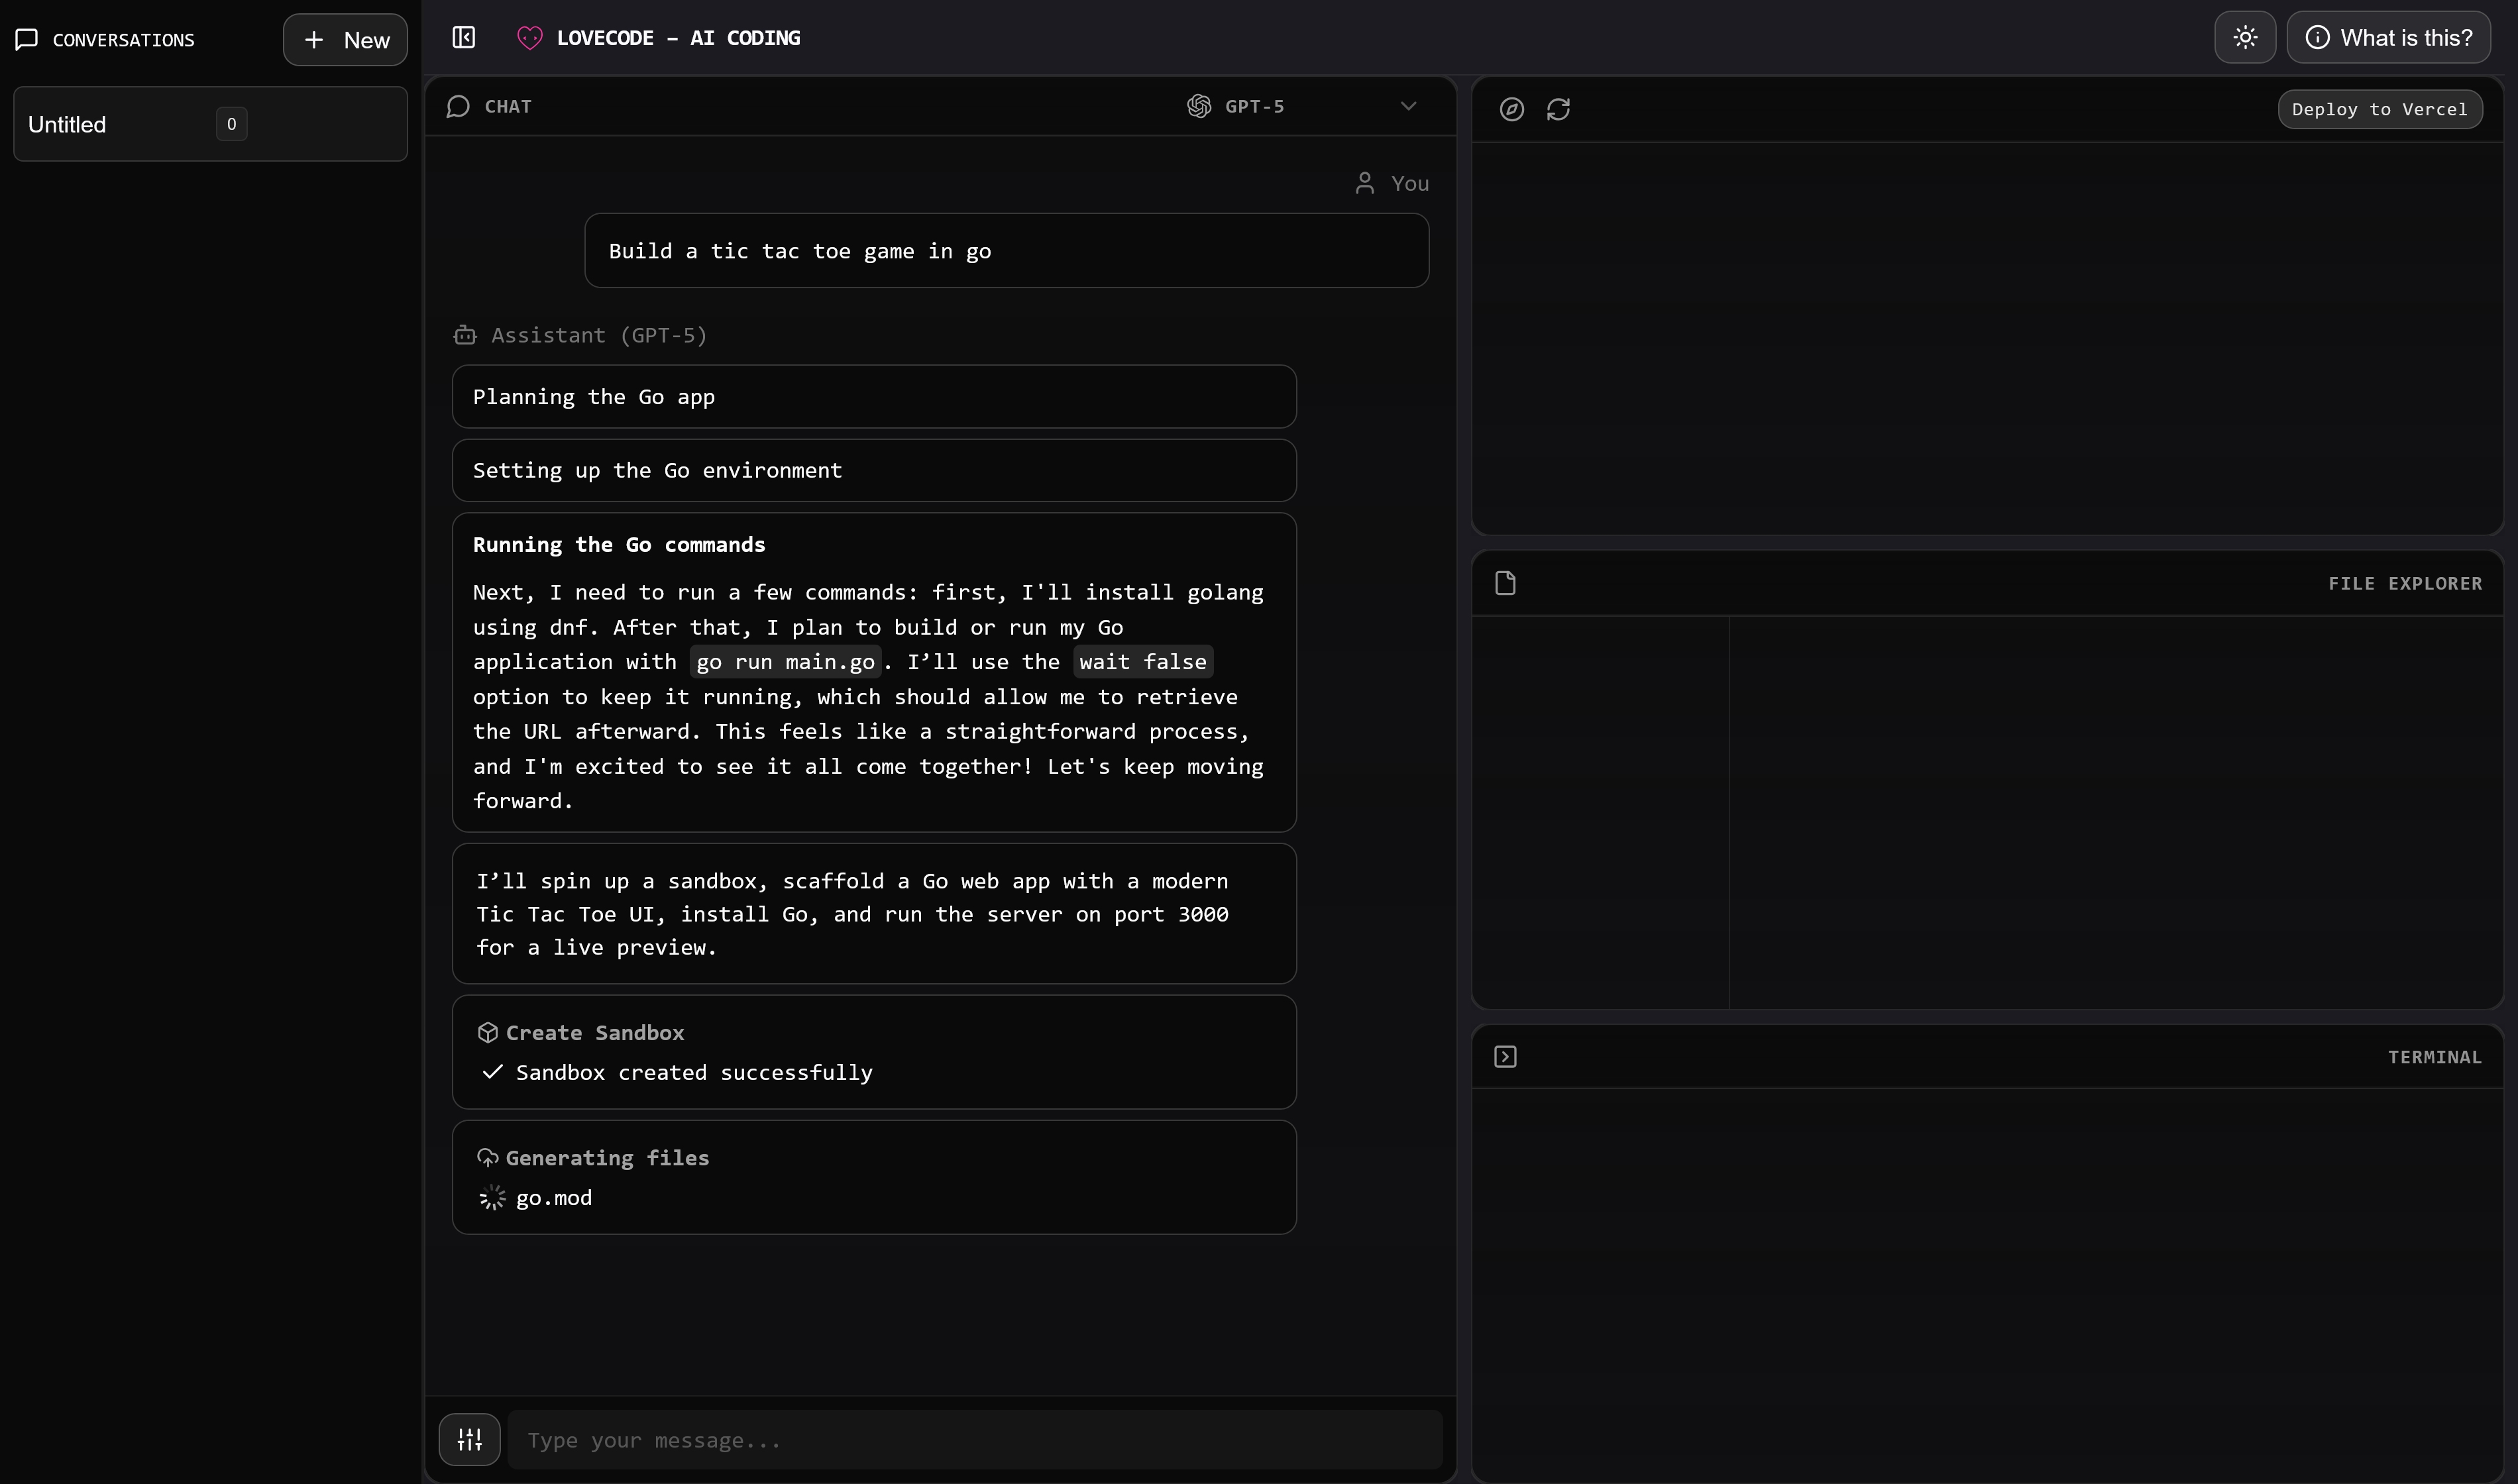Click the LoveCode heart logo icon
Image resolution: width=2518 pixels, height=1484 pixels.
pos(530,38)
